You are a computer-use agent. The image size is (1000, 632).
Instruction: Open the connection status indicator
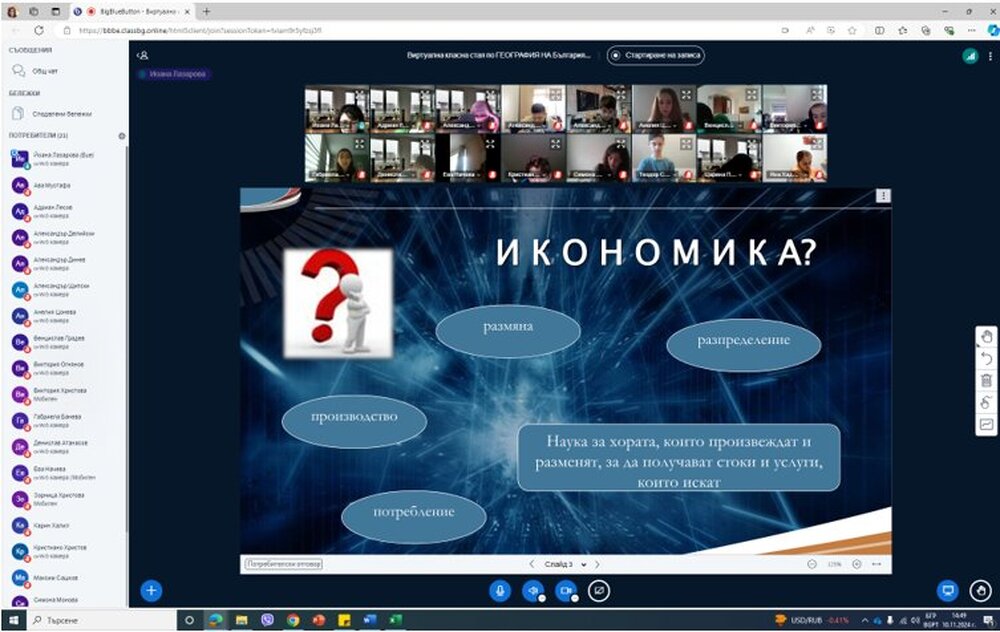pos(969,56)
